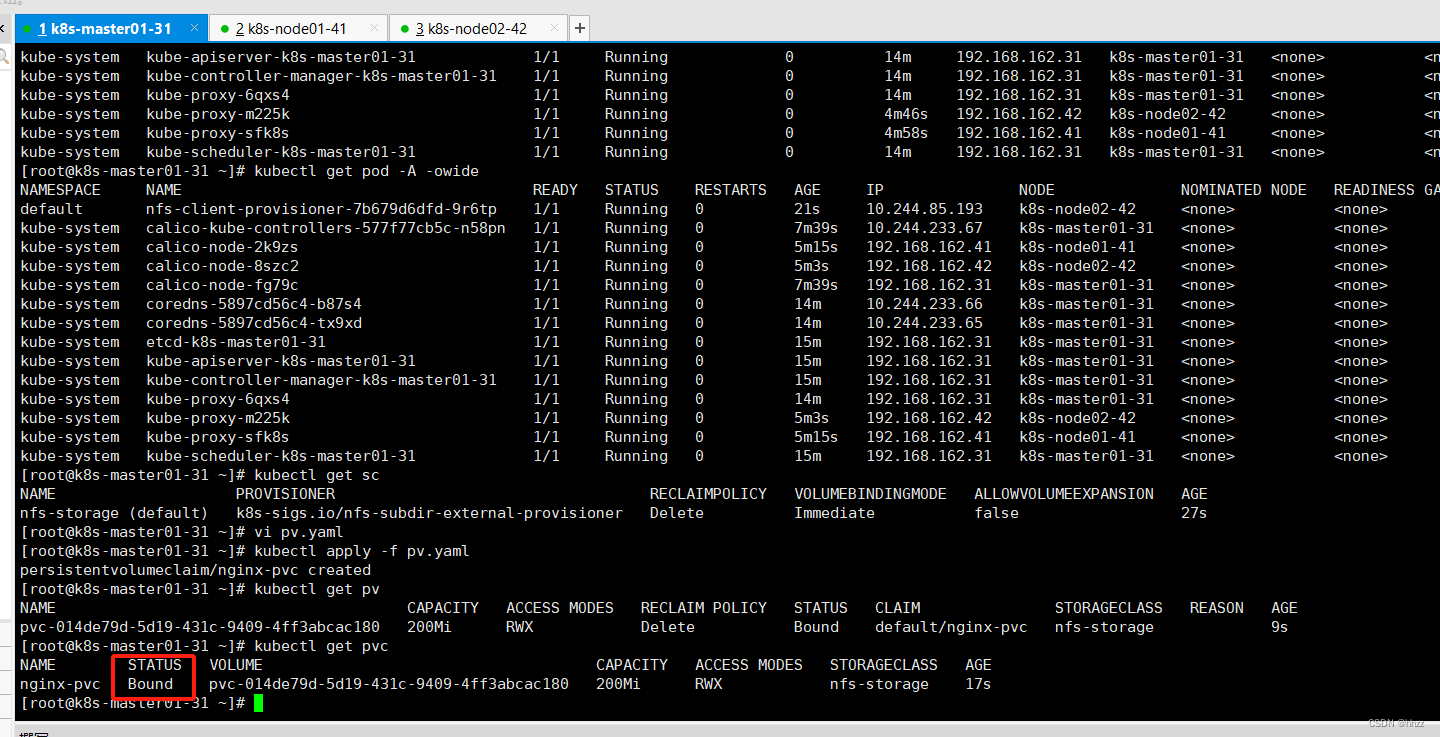Click the pod name calico-kube-controllers-577f77cb5c-n58pn
Screen dimensions: 1440x737
coord(326,228)
